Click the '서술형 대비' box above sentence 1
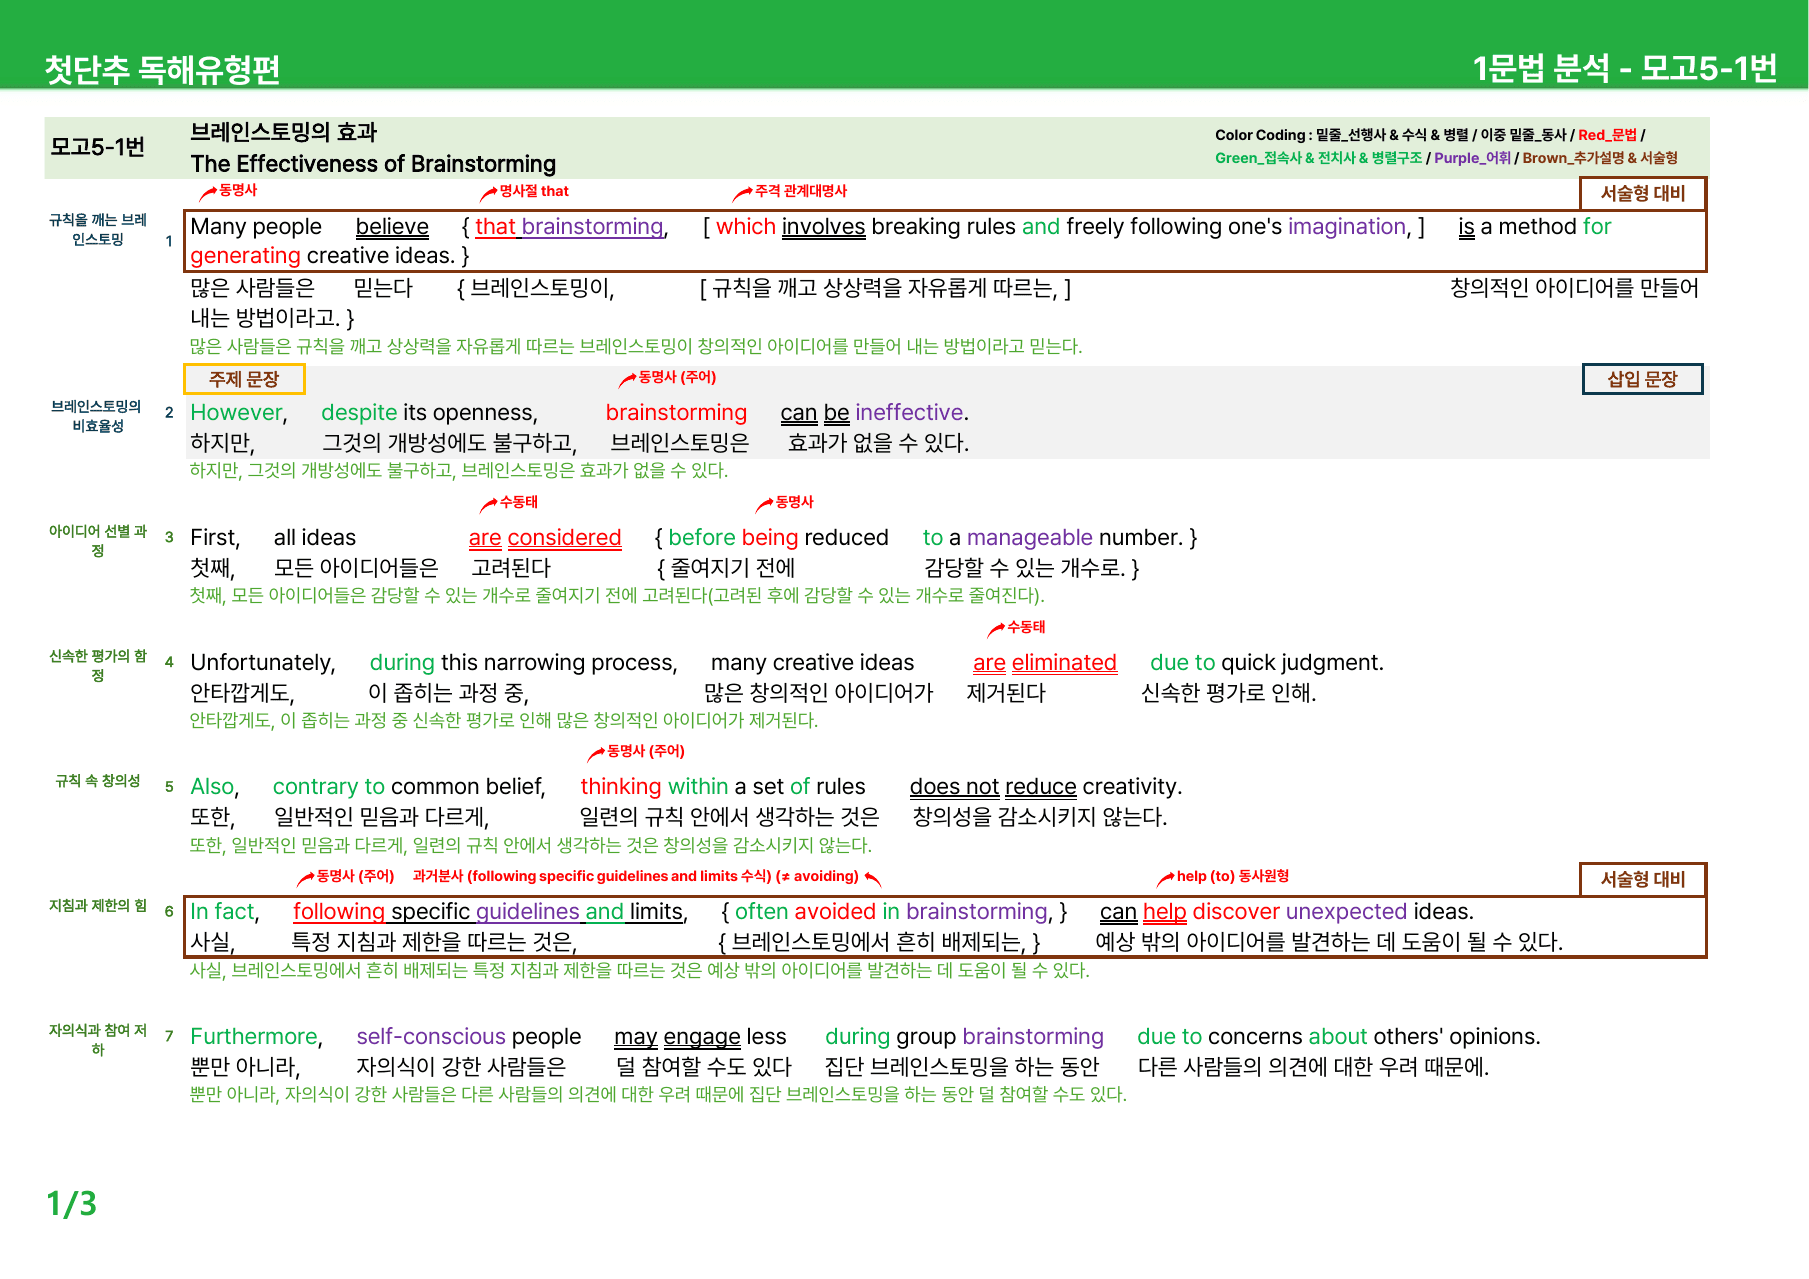 [x=1643, y=193]
